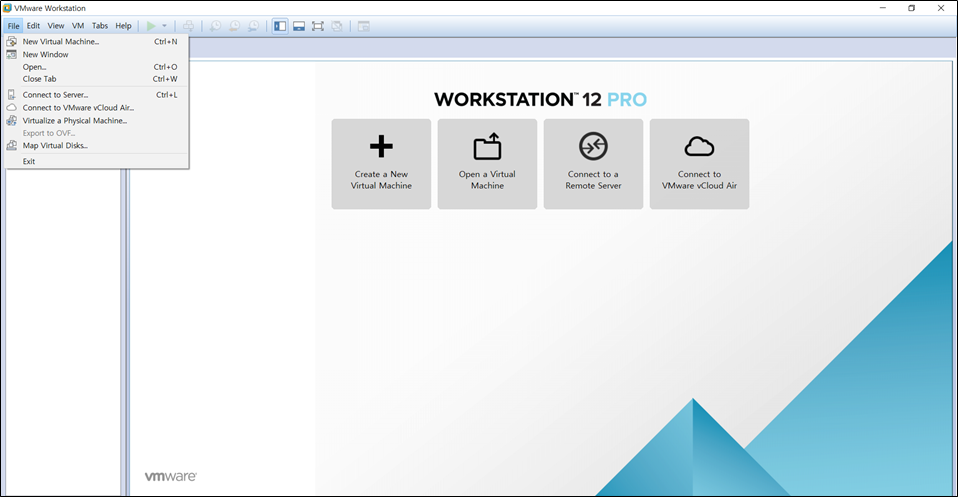The width and height of the screenshot is (958, 497).
Task: Open the power options dropdown arrow
Action: [x=164, y=26]
